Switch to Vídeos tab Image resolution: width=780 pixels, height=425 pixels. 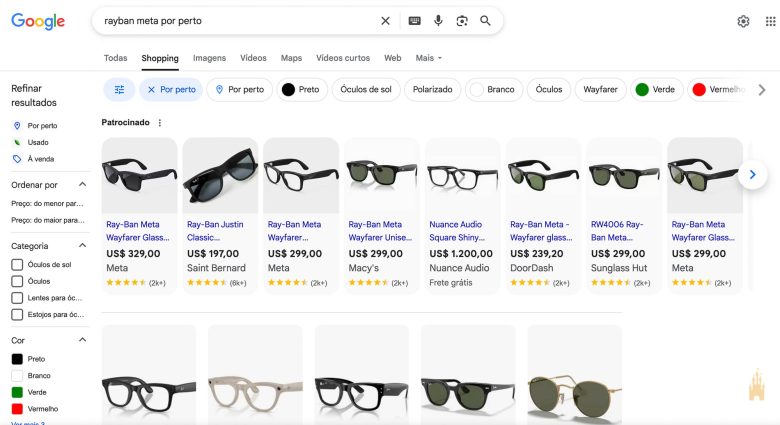pyautogui.click(x=253, y=58)
